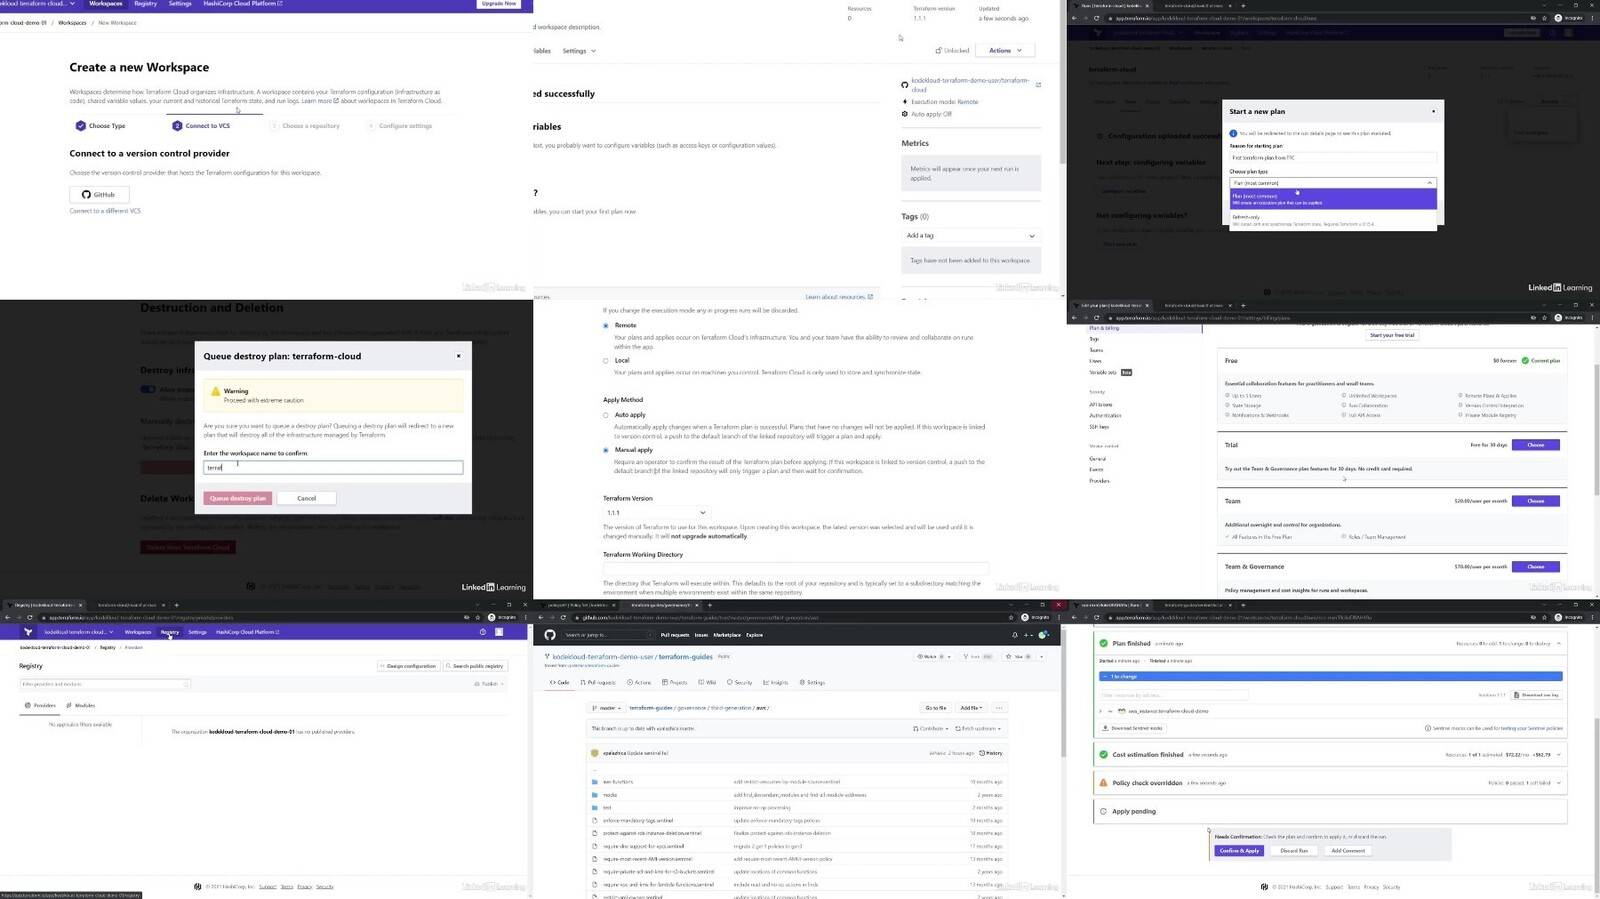Screen dimensions: 1600x899
Task: Click the GitHub icon in the Connect to VCS button
Action: click(x=86, y=195)
